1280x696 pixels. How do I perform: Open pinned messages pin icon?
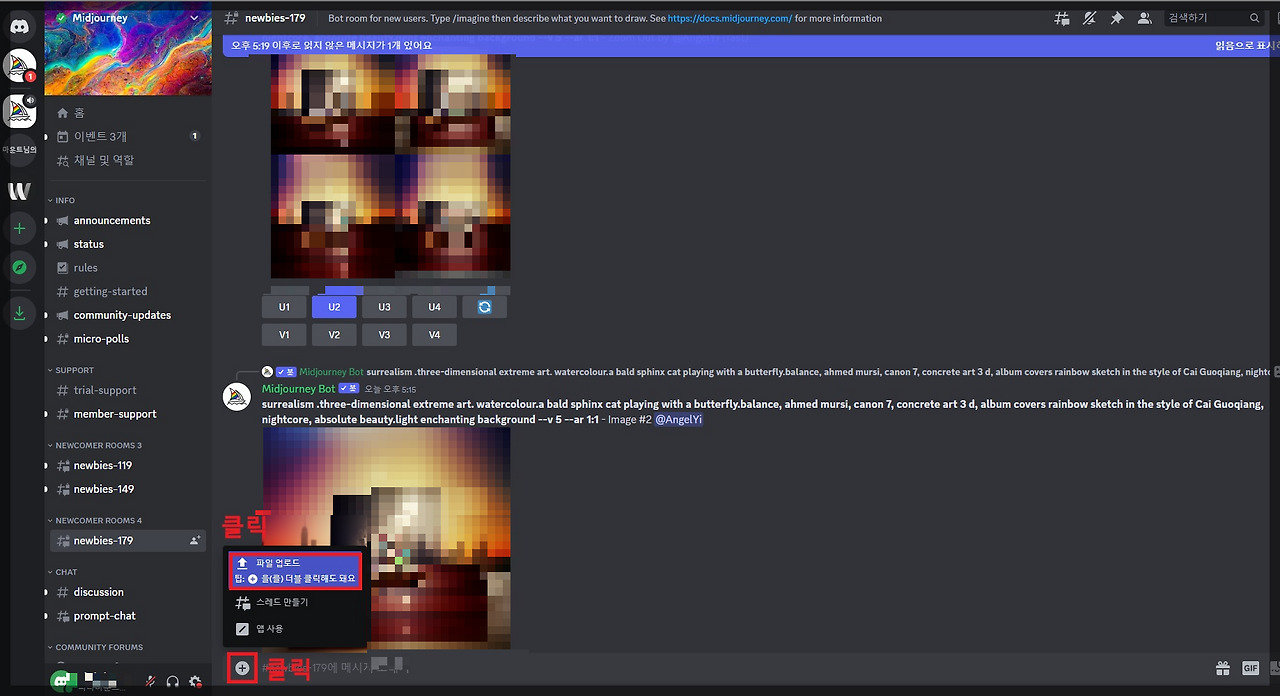click(x=1117, y=18)
